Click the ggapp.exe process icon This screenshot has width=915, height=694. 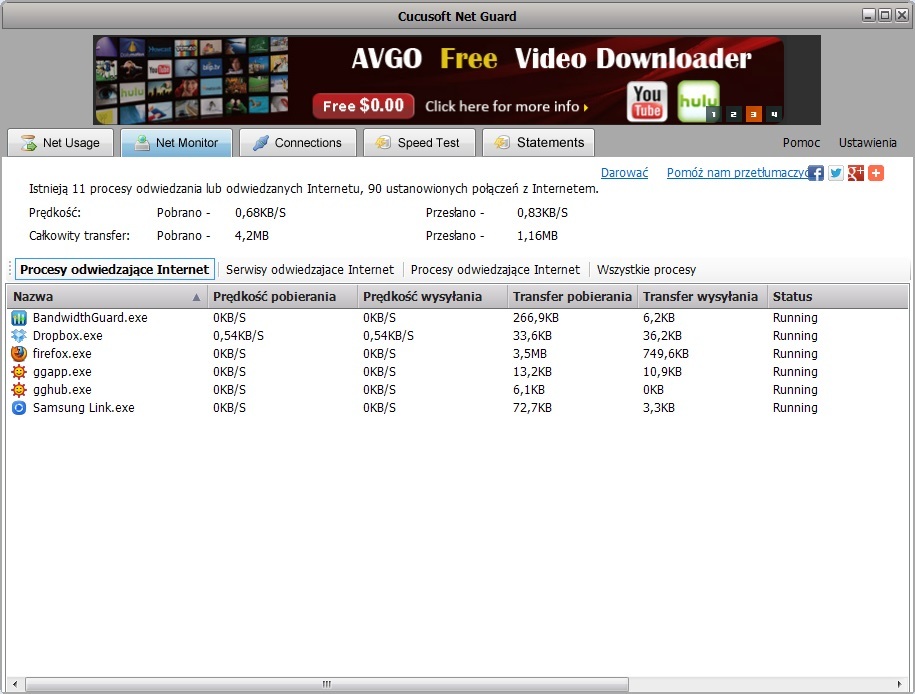click(19, 372)
